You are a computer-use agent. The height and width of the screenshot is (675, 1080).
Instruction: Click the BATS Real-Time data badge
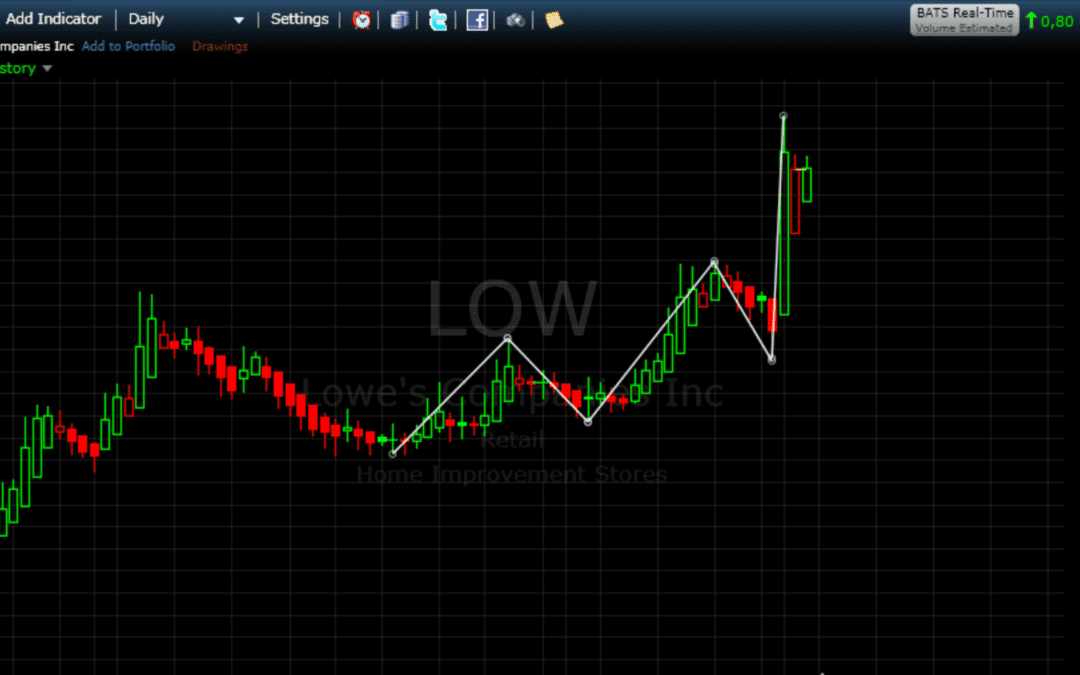964,20
